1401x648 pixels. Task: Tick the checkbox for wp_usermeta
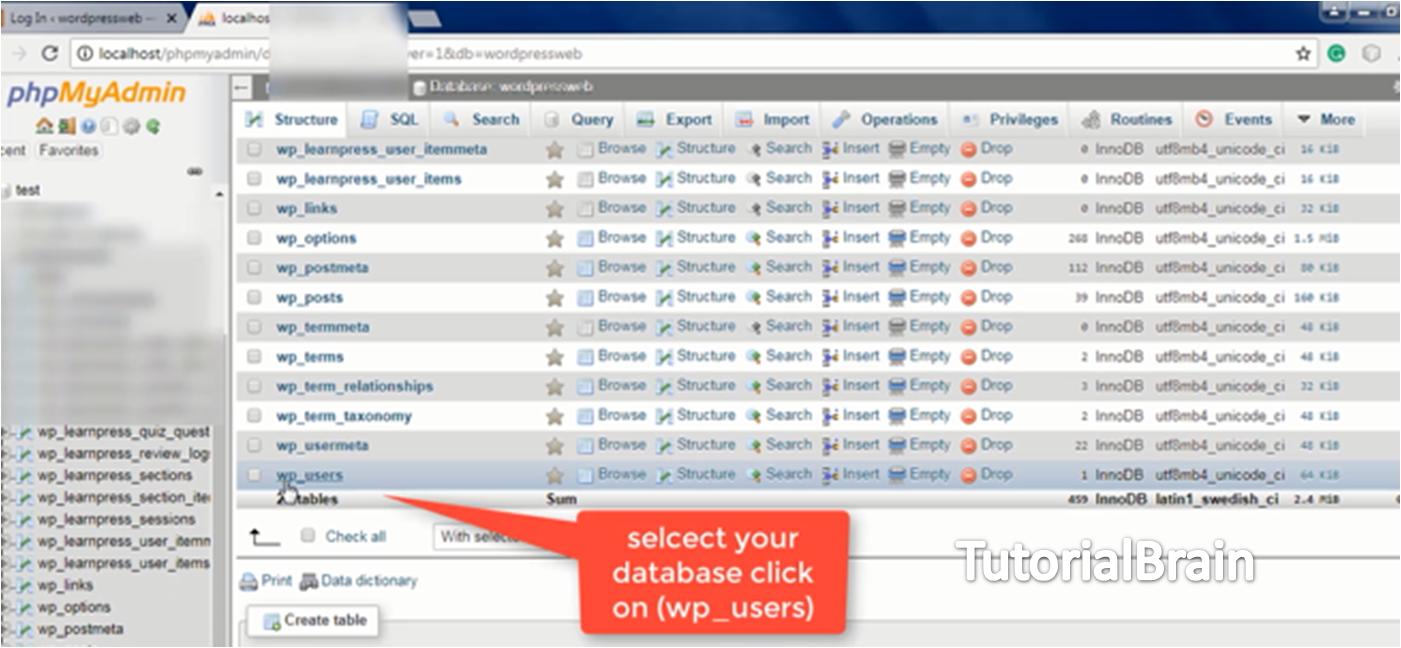pyautogui.click(x=255, y=445)
